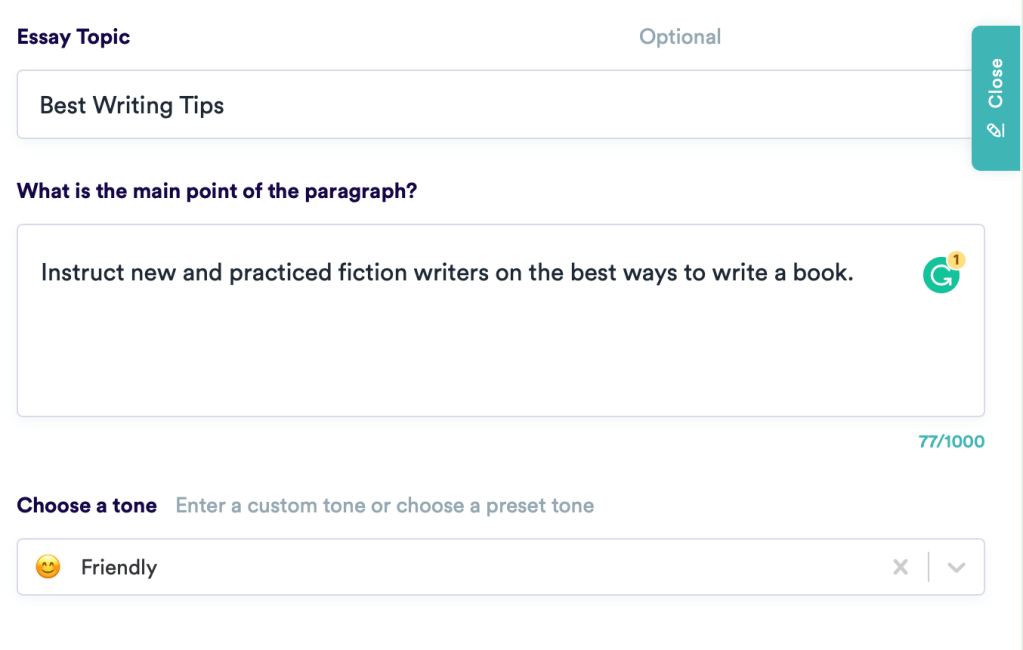Click the 'Enter a custom tone' hint text
Image resolution: width=1023 pixels, height=650 pixels.
385,505
